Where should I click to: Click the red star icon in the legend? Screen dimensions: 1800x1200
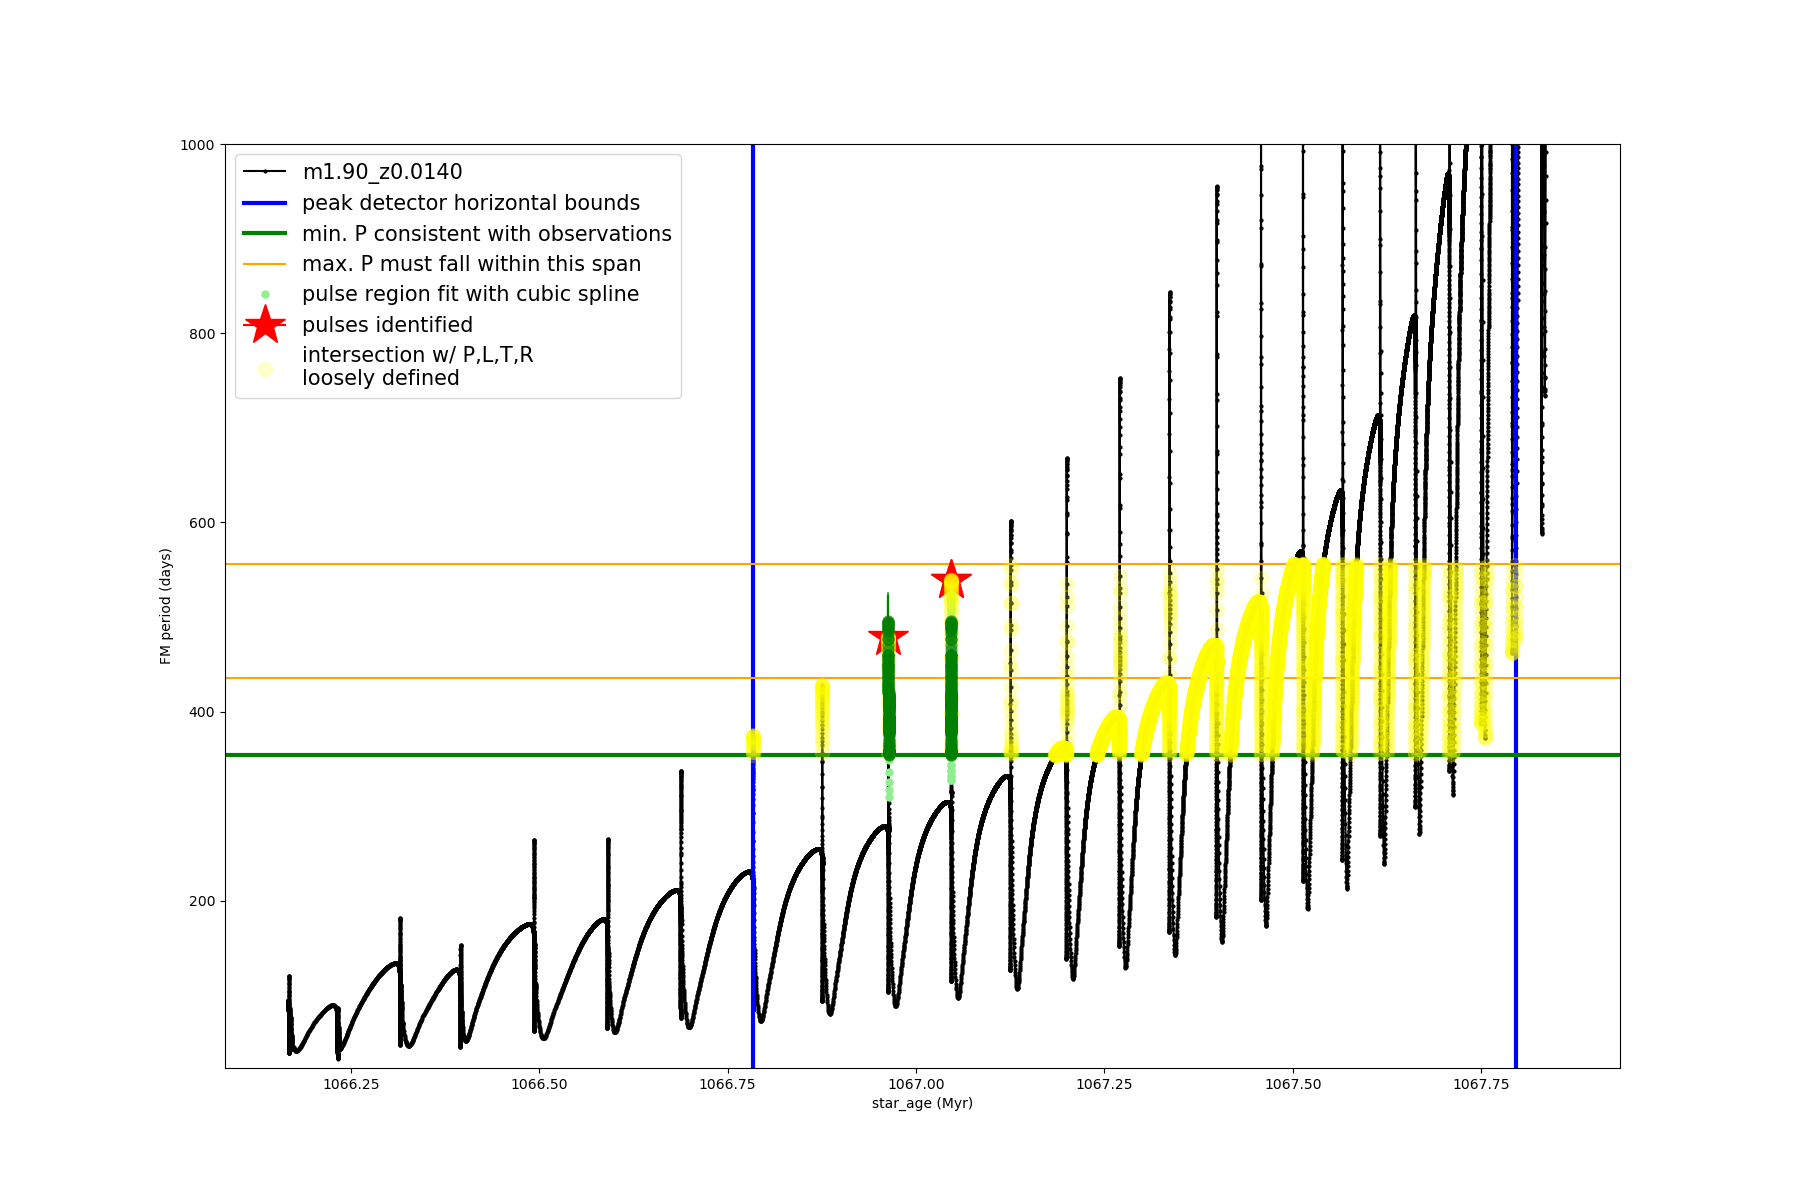pyautogui.click(x=265, y=325)
